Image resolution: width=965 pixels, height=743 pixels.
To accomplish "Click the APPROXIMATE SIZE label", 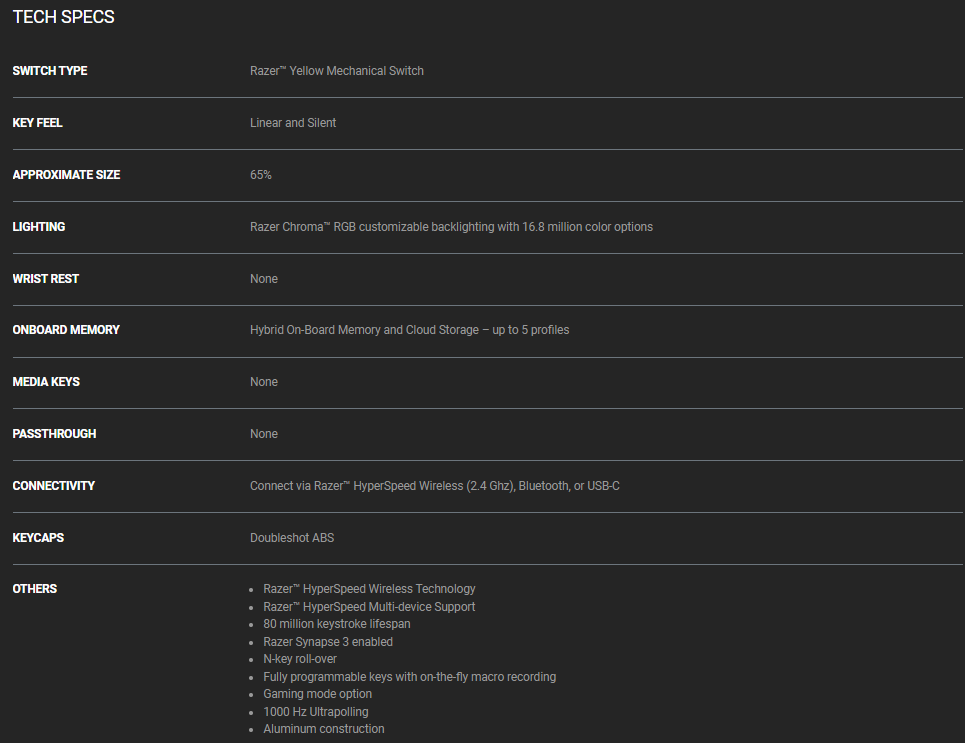I will click(66, 175).
